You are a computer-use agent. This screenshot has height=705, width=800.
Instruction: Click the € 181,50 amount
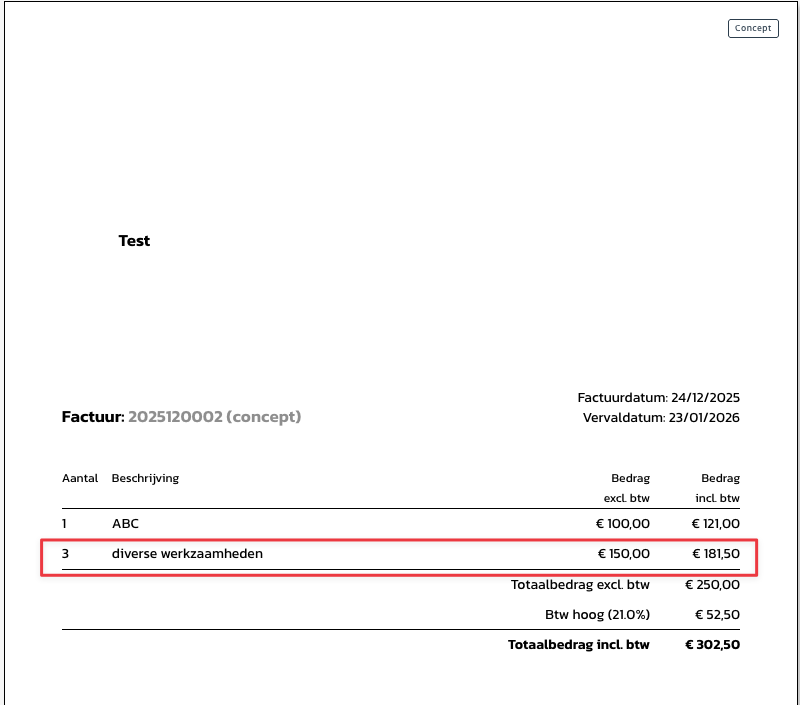tap(715, 553)
